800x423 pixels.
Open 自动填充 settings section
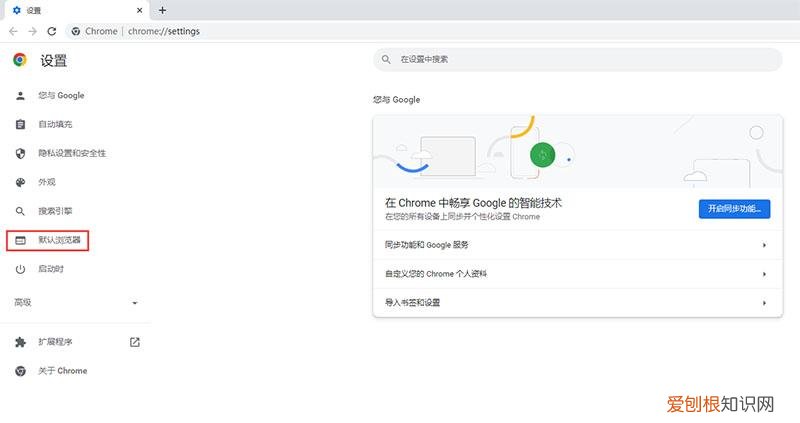[x=55, y=125]
